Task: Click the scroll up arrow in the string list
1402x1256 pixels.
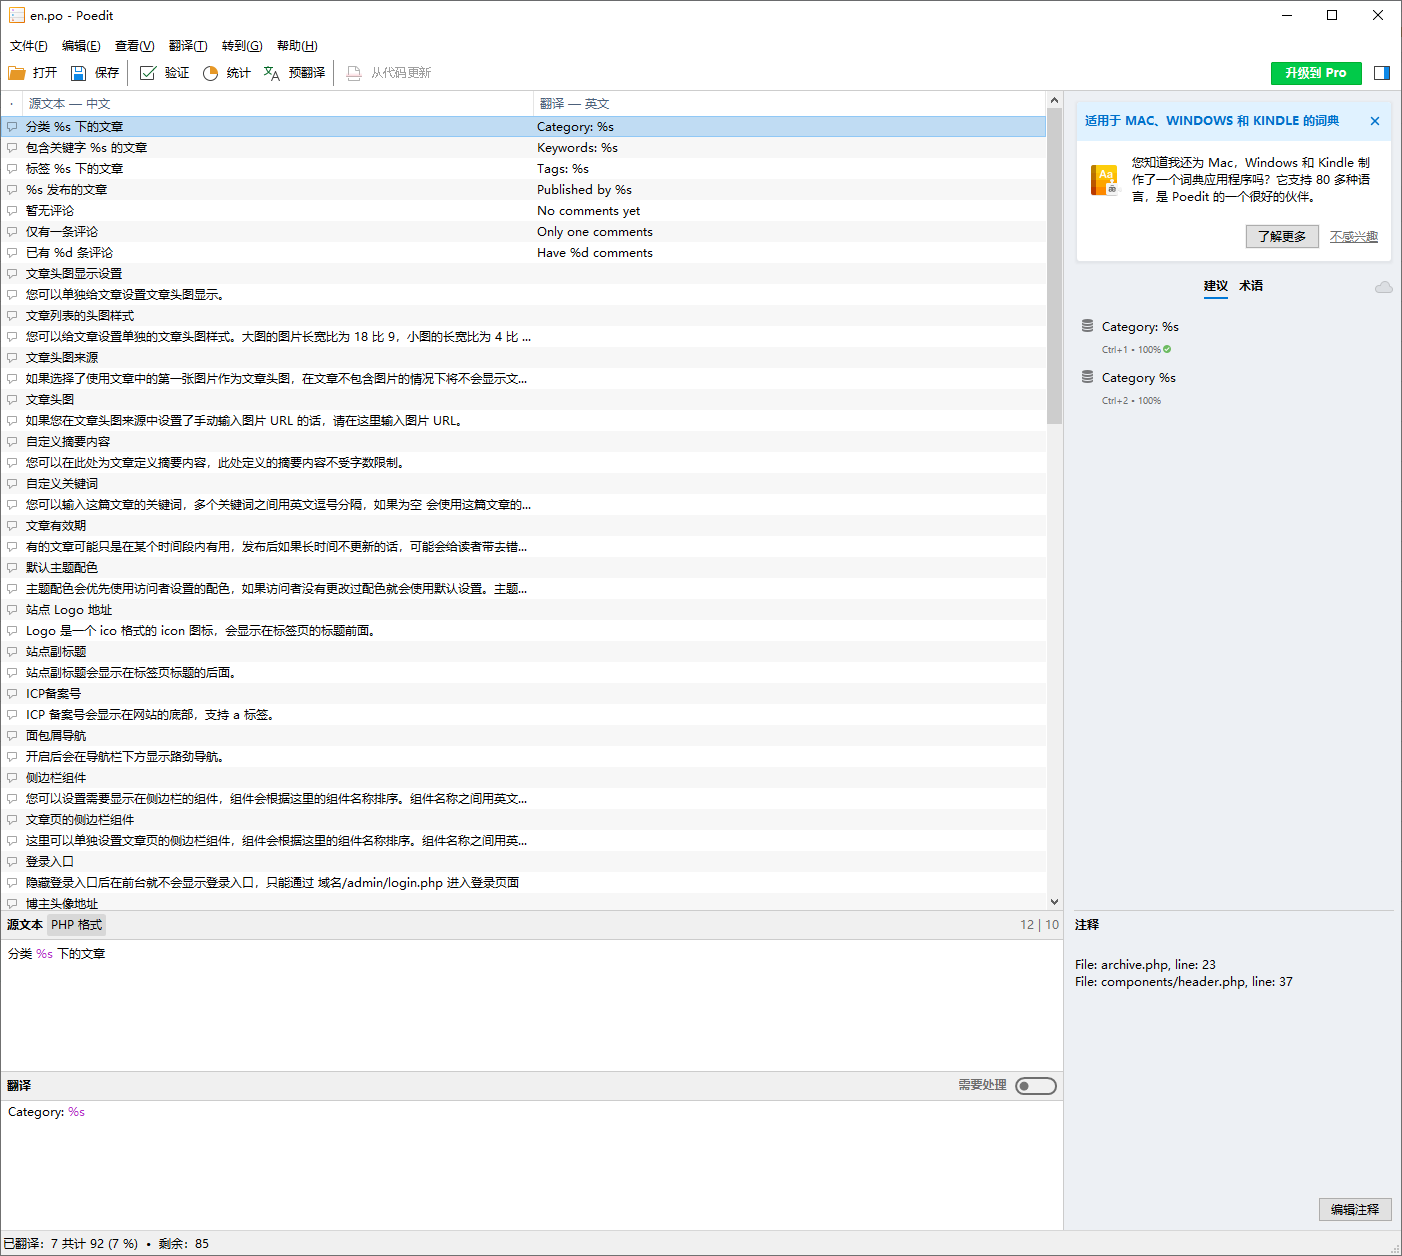Action: (x=1054, y=100)
